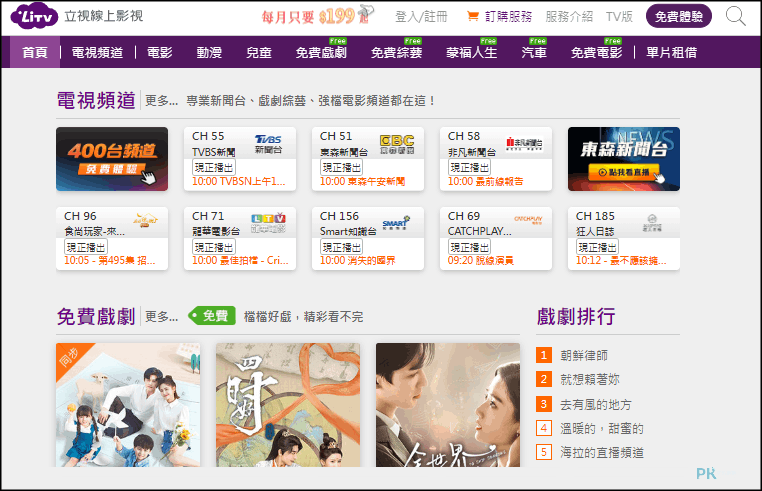Click 免費戲劇 section heading
This screenshot has height=491, width=762.
[96, 316]
